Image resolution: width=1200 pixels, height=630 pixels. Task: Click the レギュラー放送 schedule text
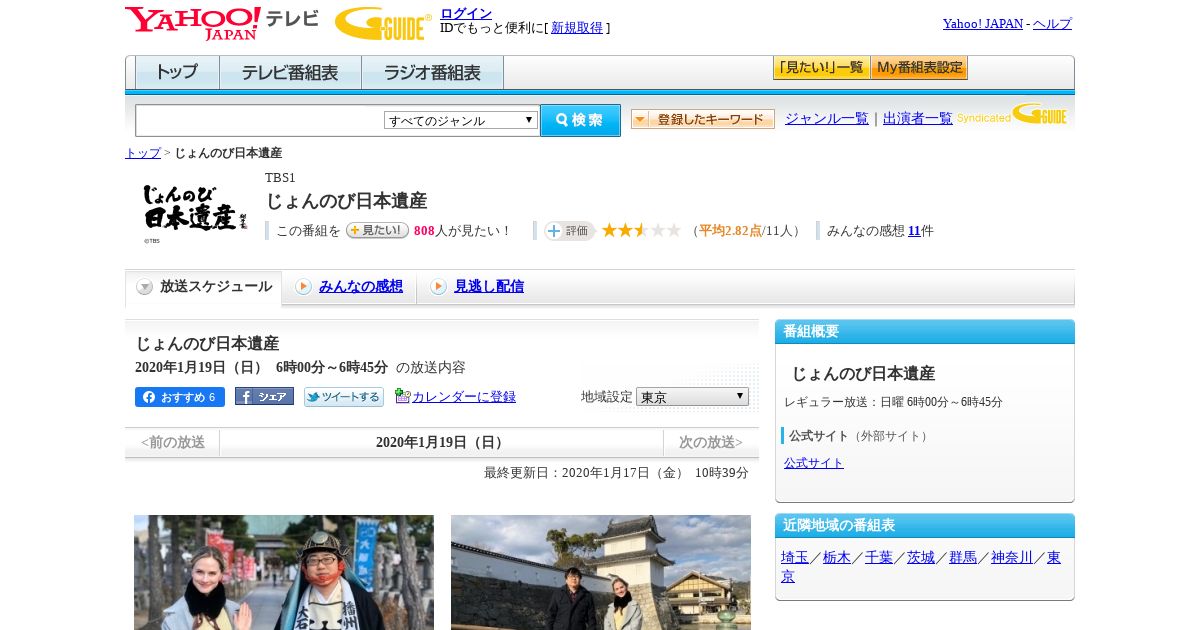(x=893, y=402)
